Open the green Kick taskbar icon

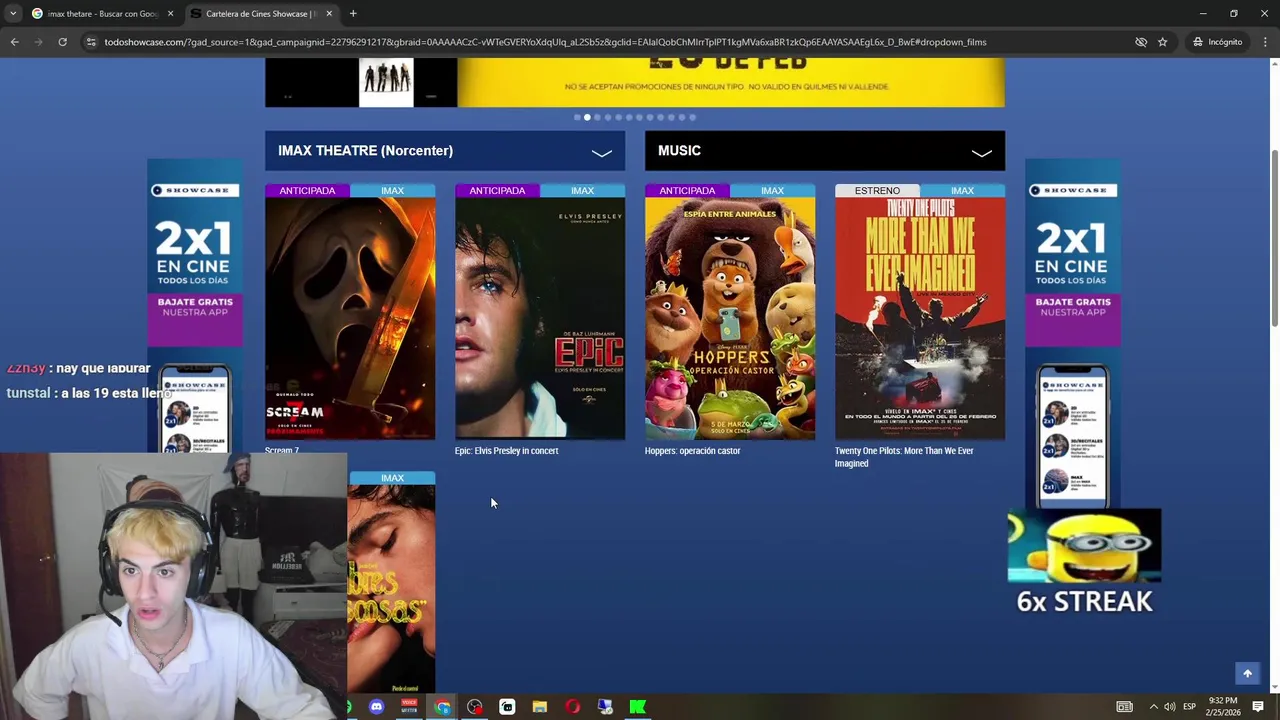(x=637, y=707)
